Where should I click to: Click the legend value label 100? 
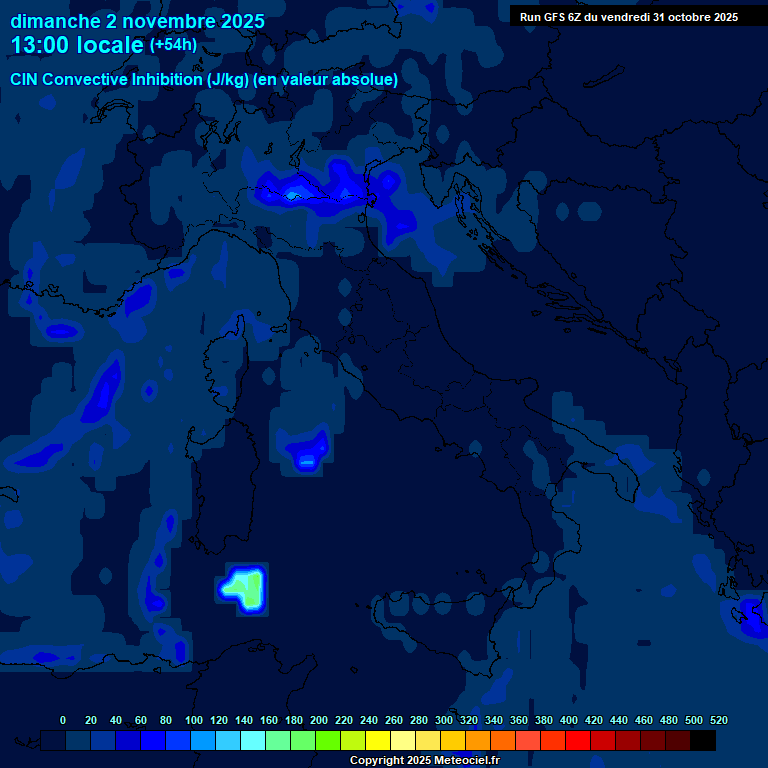(x=194, y=720)
